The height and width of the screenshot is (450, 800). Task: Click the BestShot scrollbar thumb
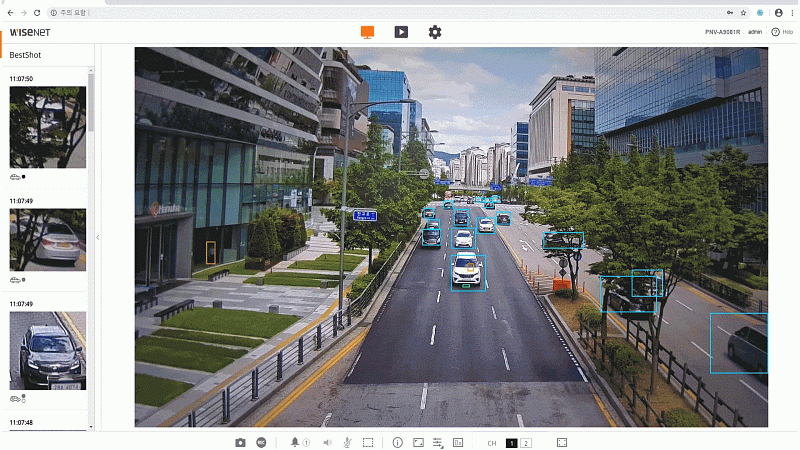click(91, 103)
